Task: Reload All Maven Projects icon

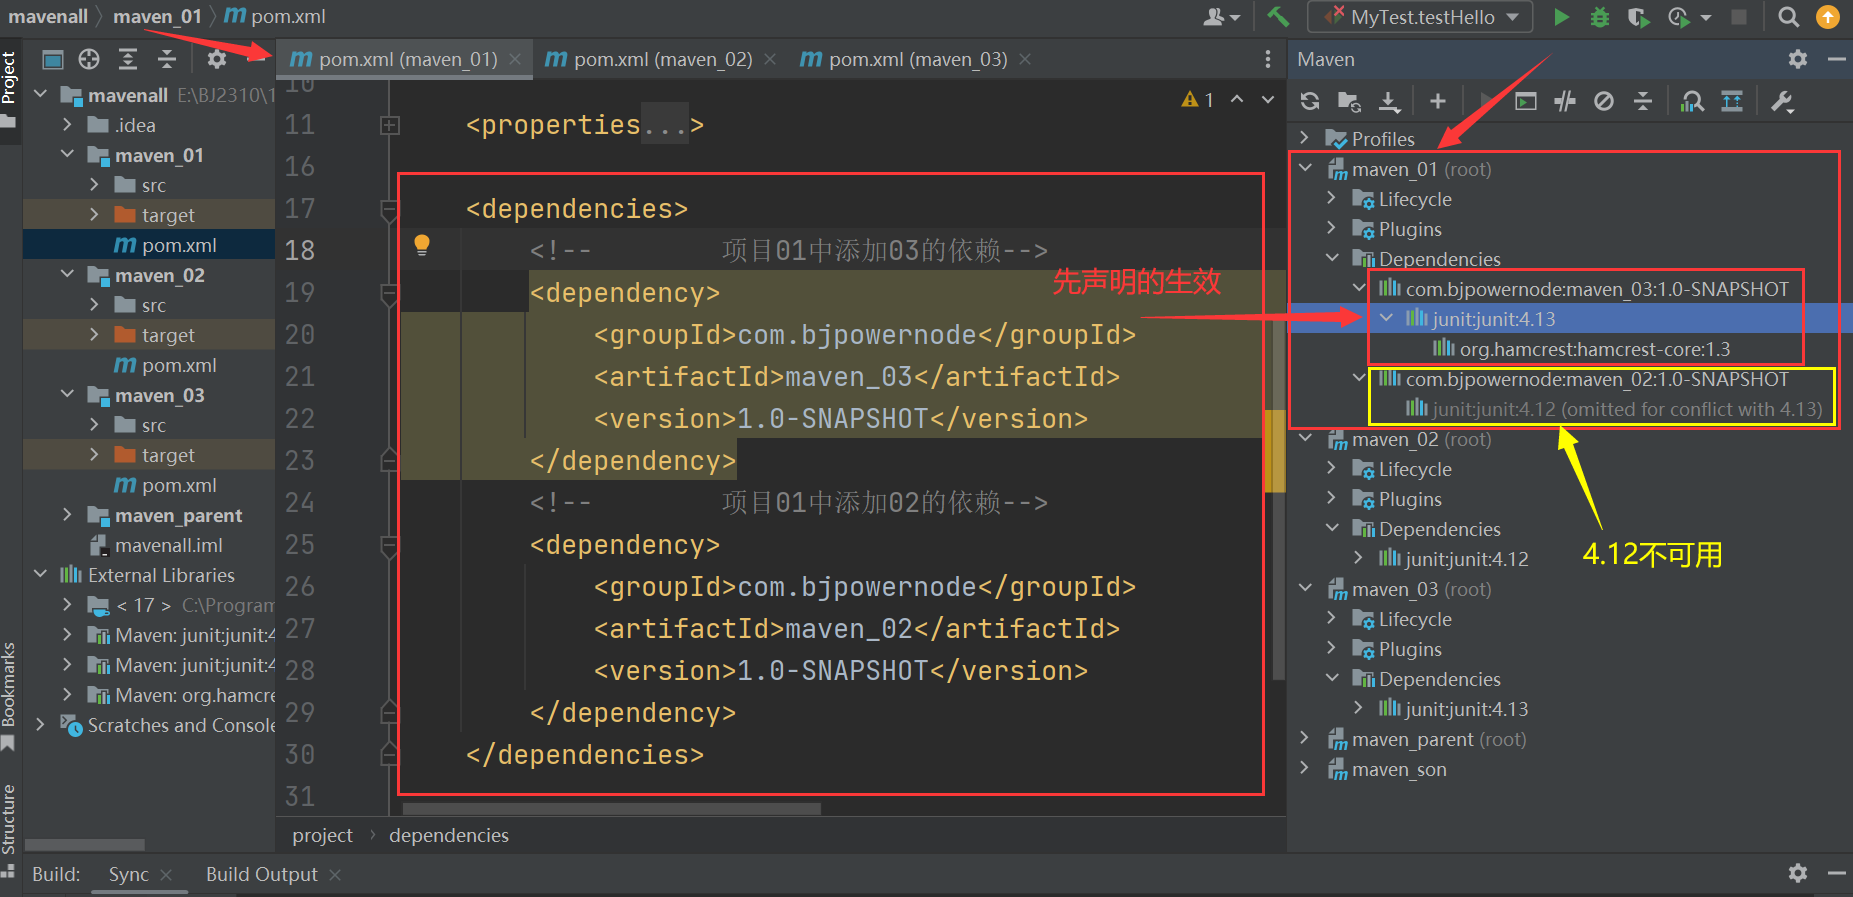Action: pos(1310,101)
